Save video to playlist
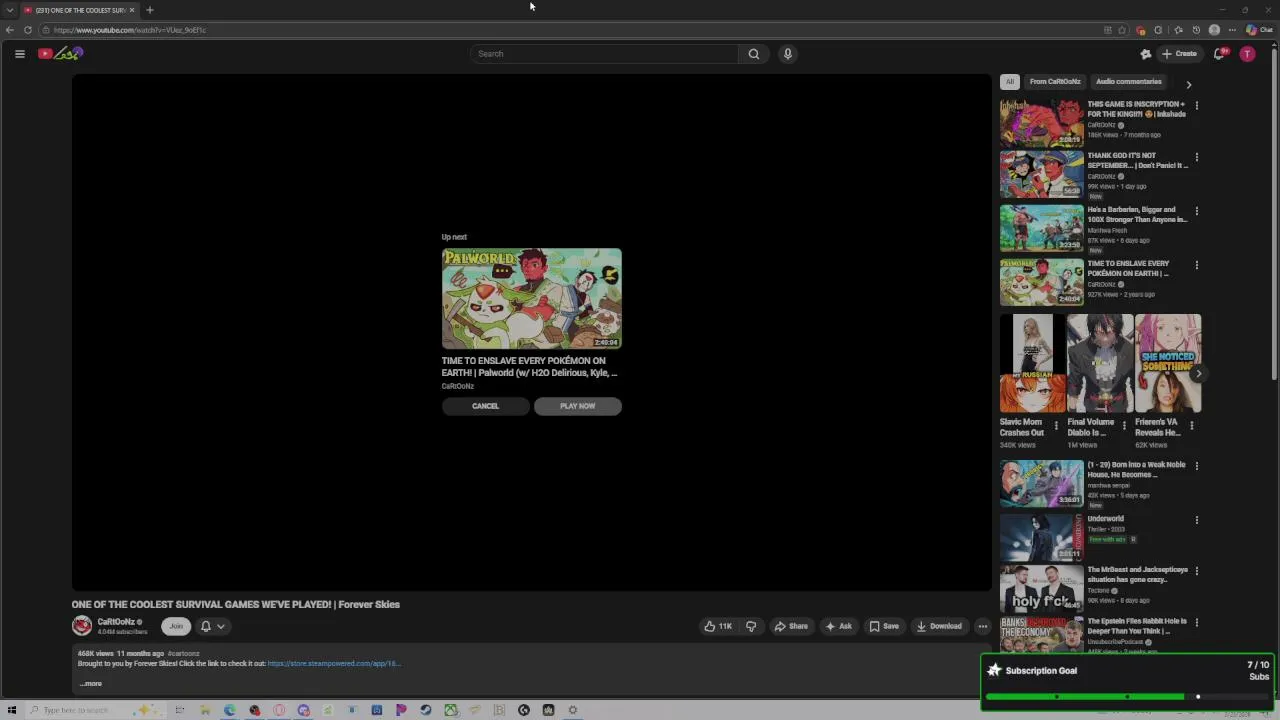This screenshot has height=720, width=1280. [884, 626]
